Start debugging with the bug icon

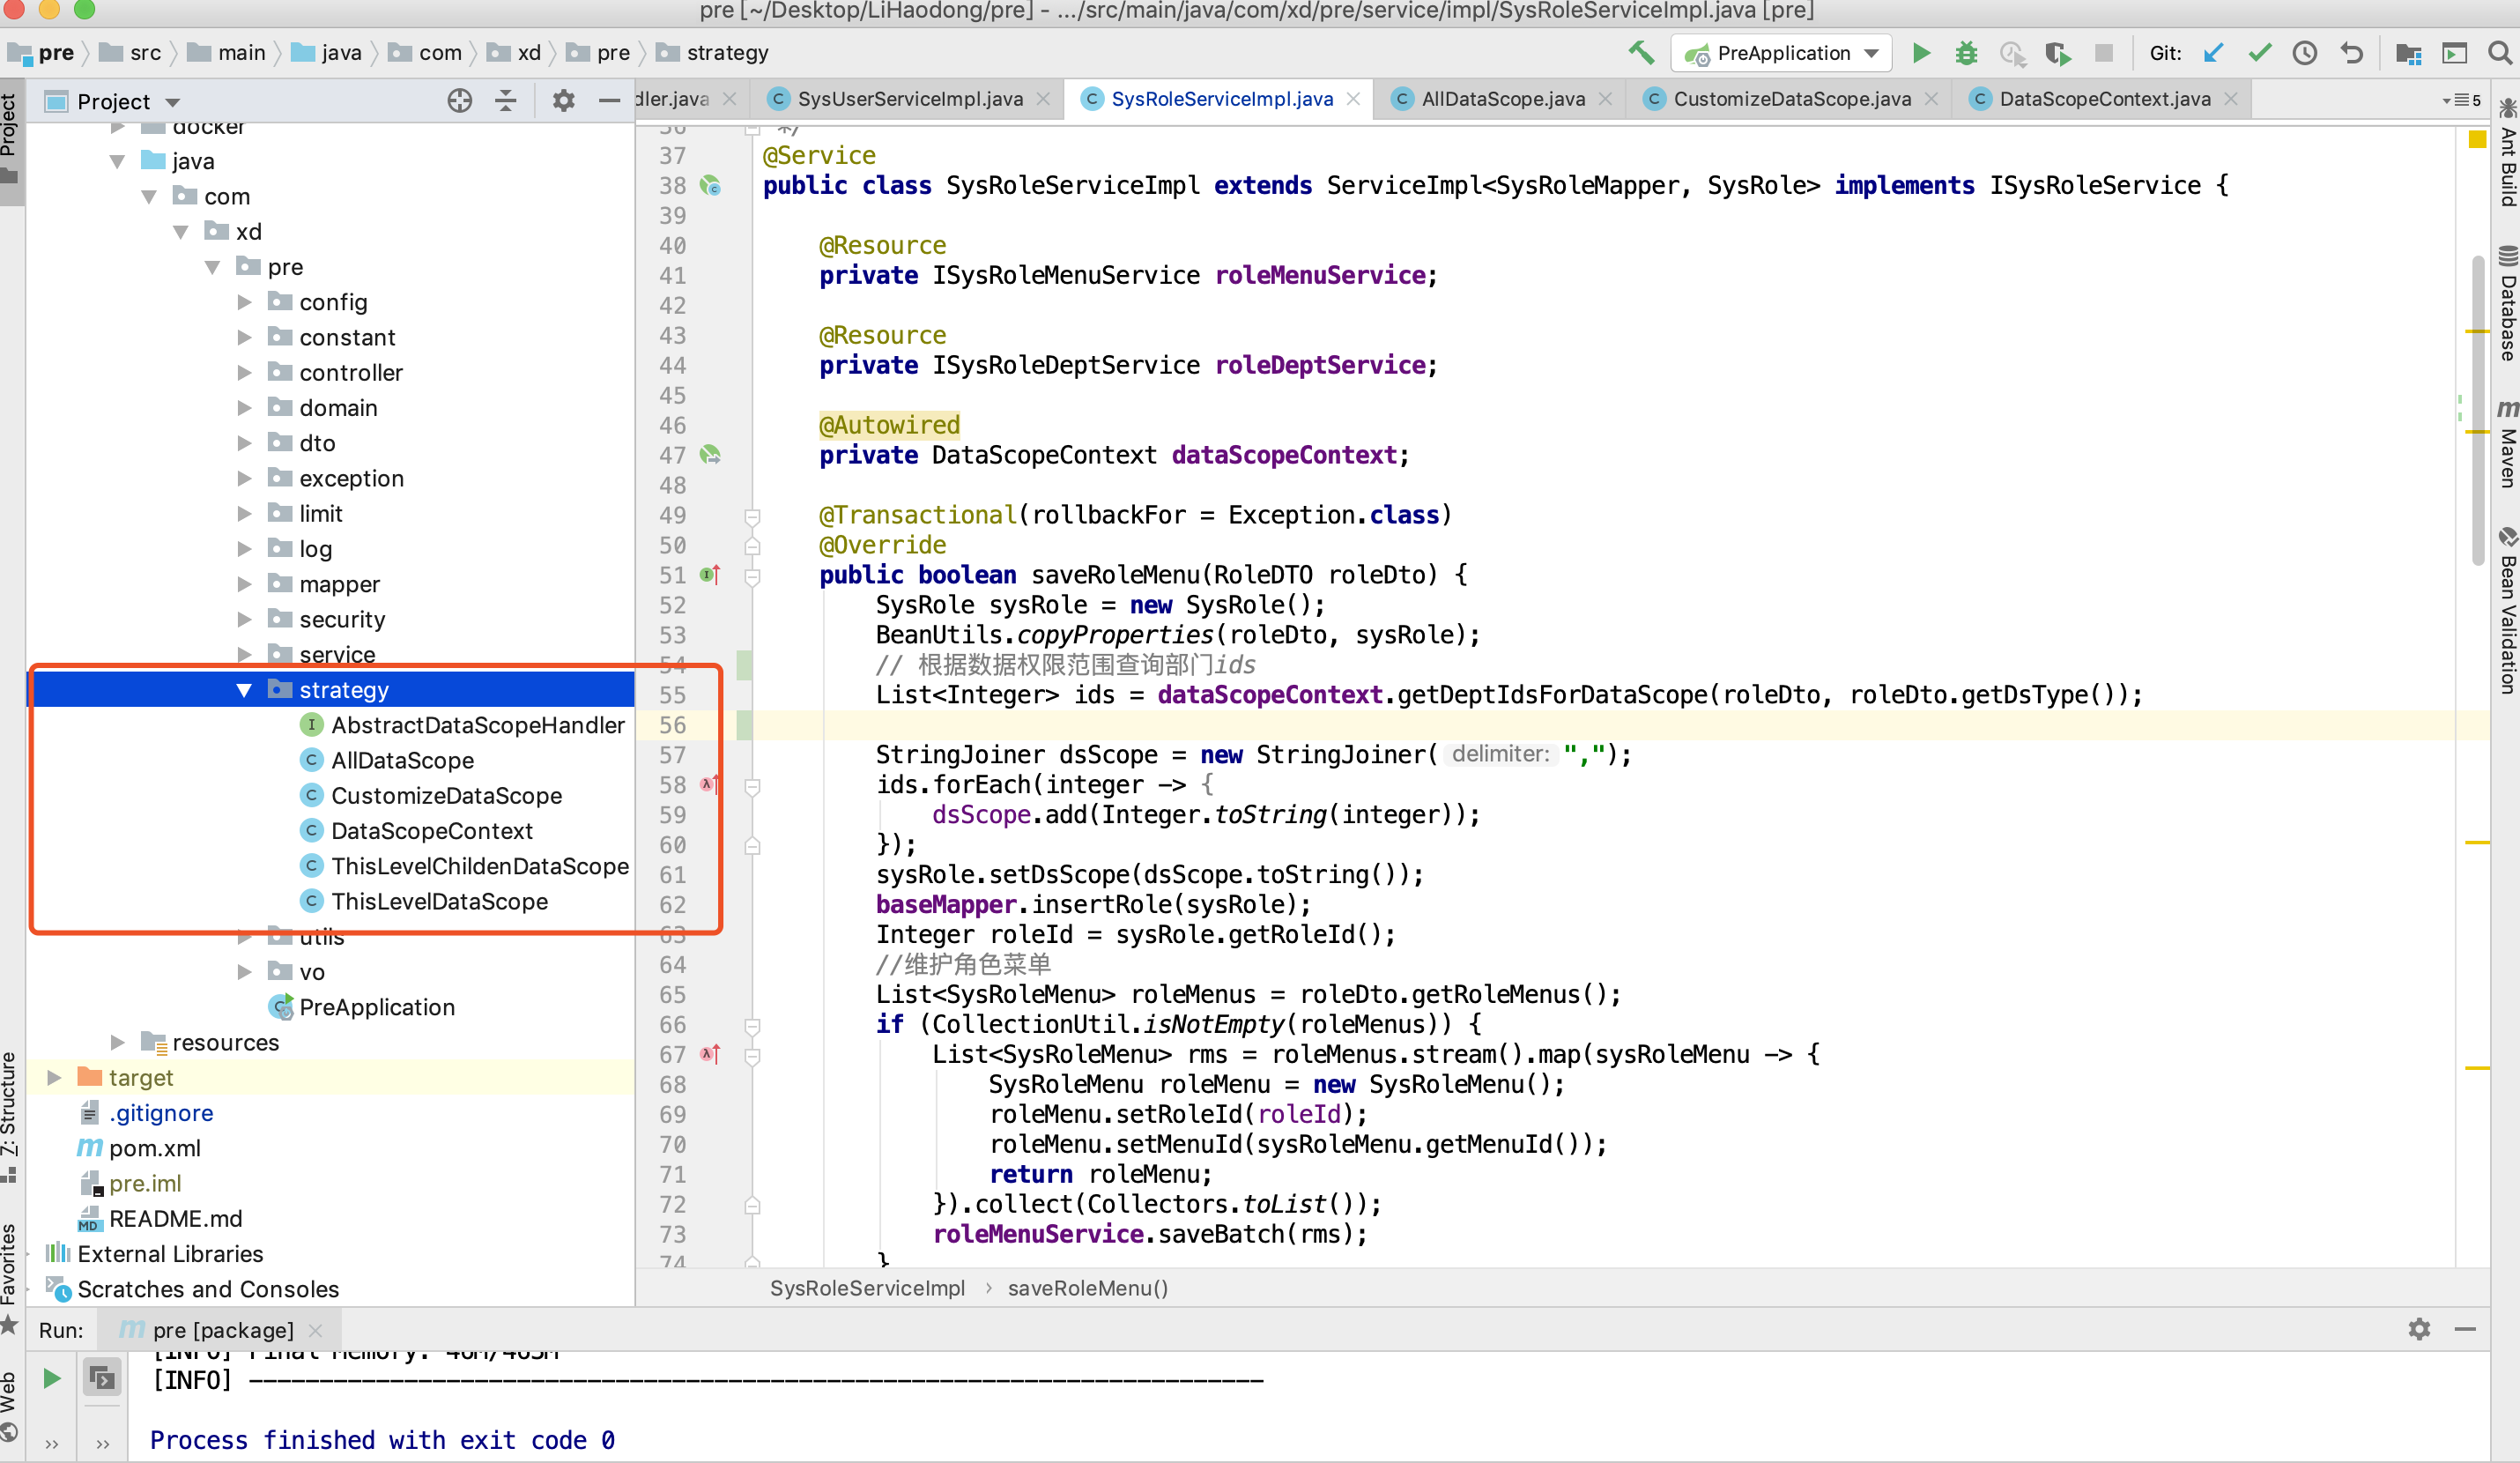coord(1966,53)
